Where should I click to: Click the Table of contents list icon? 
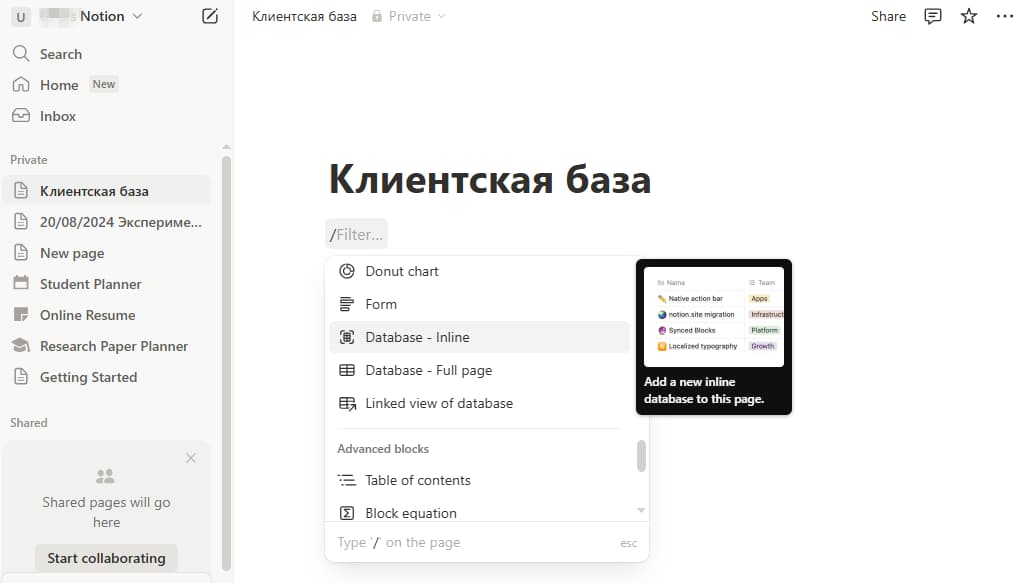[347, 481]
